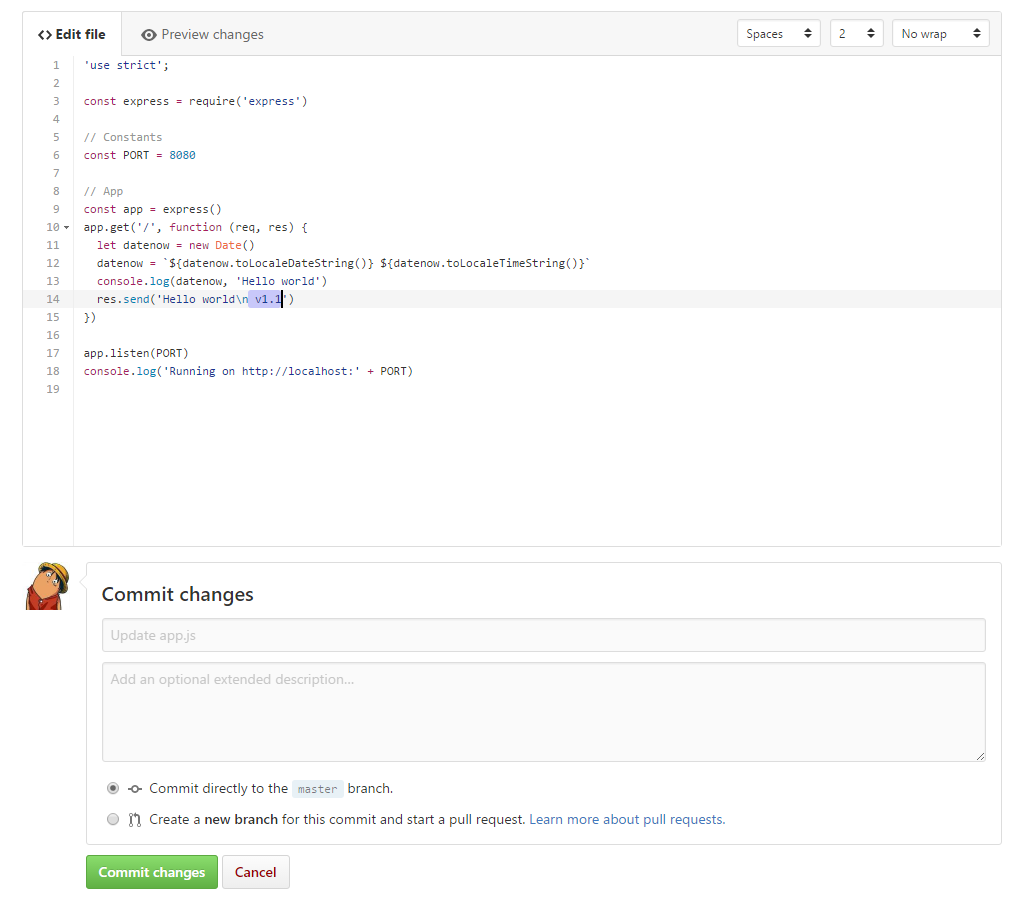Switch to the Edit file tab
The image size is (1016, 906).
click(72, 34)
